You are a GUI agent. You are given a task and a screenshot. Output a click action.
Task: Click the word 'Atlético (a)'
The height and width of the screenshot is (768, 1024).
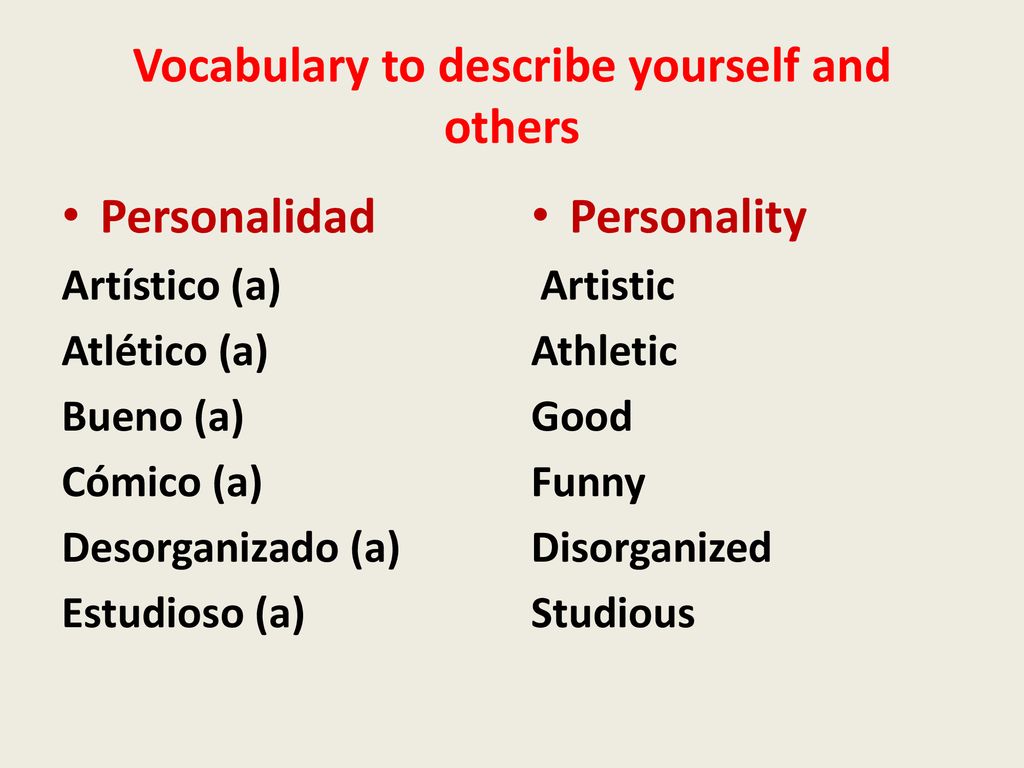(x=165, y=351)
